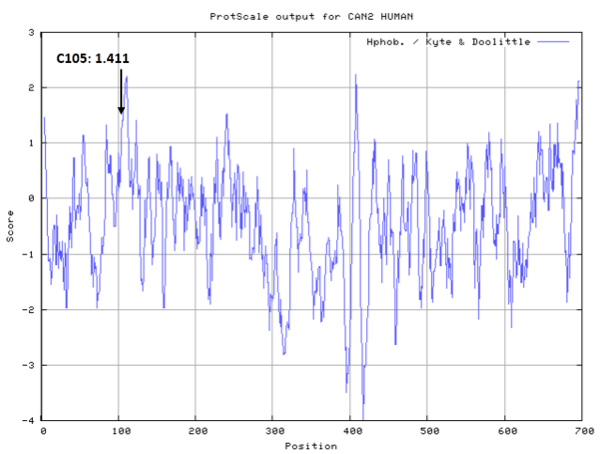This screenshot has height=454, width=600.
Task: Click the x-axis tick label 700
Action: click(x=580, y=432)
